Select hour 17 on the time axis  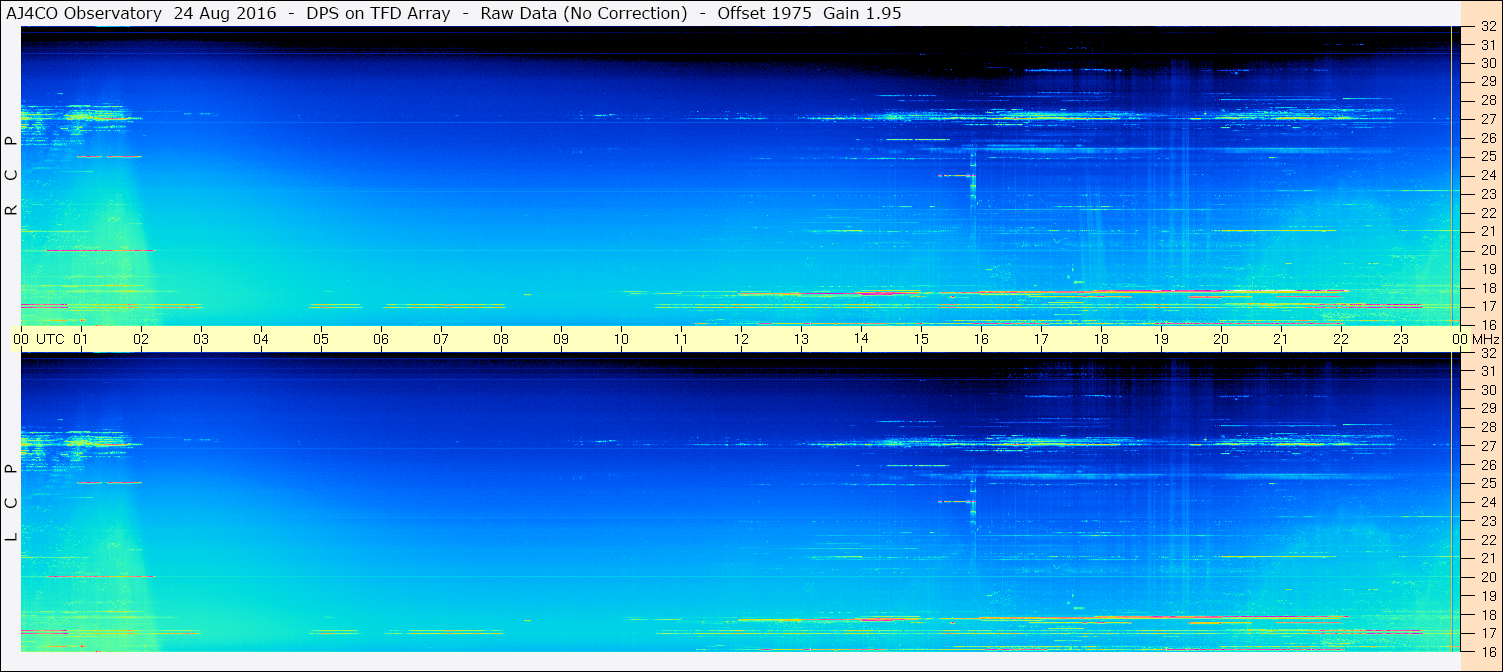pyautogui.click(x=1041, y=339)
